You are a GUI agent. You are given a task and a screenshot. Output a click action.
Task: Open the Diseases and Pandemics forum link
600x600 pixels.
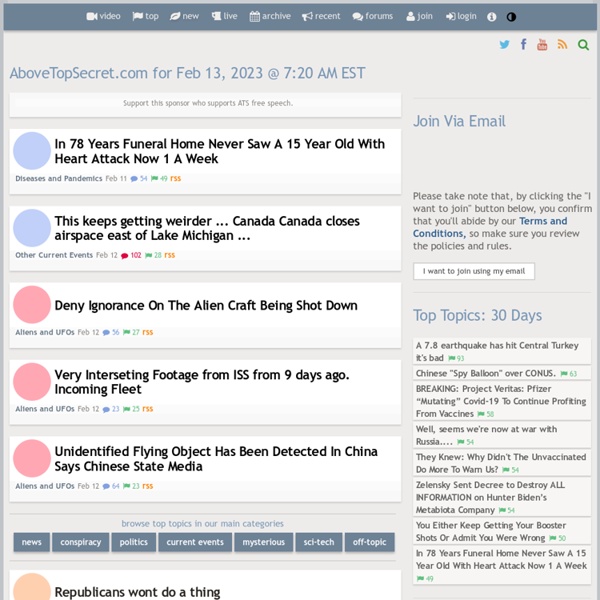pyautogui.click(x=59, y=178)
